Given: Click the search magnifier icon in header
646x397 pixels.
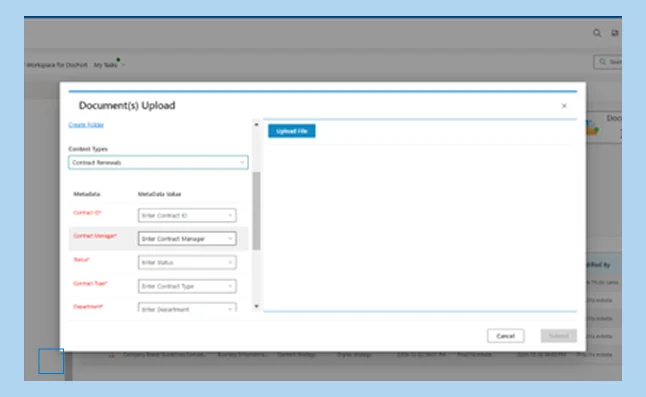Looking at the screenshot, I should tap(597, 33).
